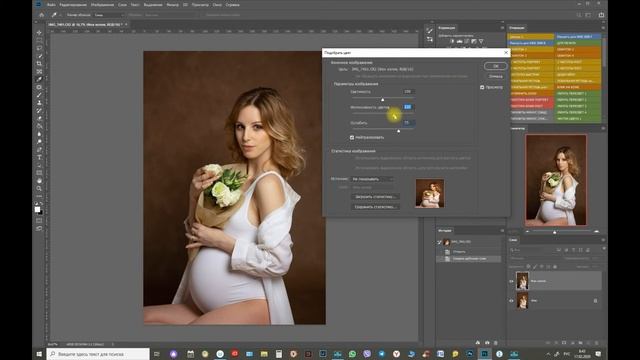Screen dimensions: 640x360
Task: Click the foreground color swatch
Action: 38,209
